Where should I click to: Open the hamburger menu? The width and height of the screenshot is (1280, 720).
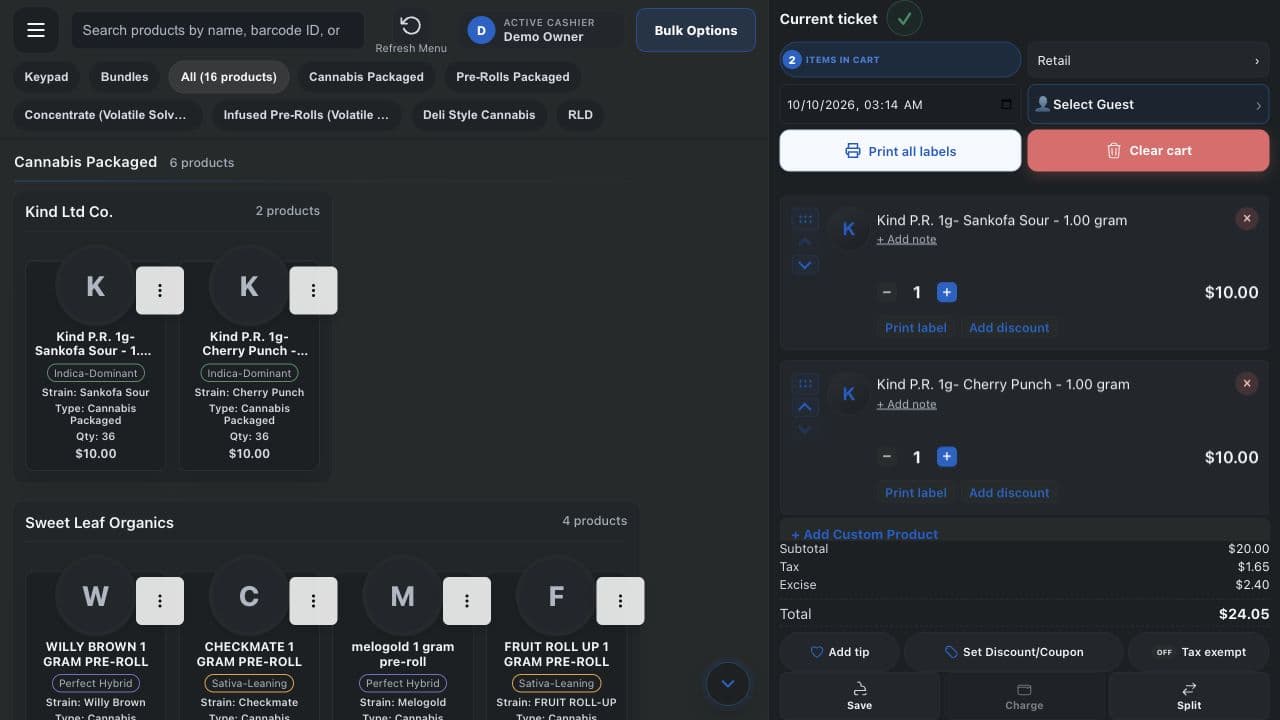(36, 30)
